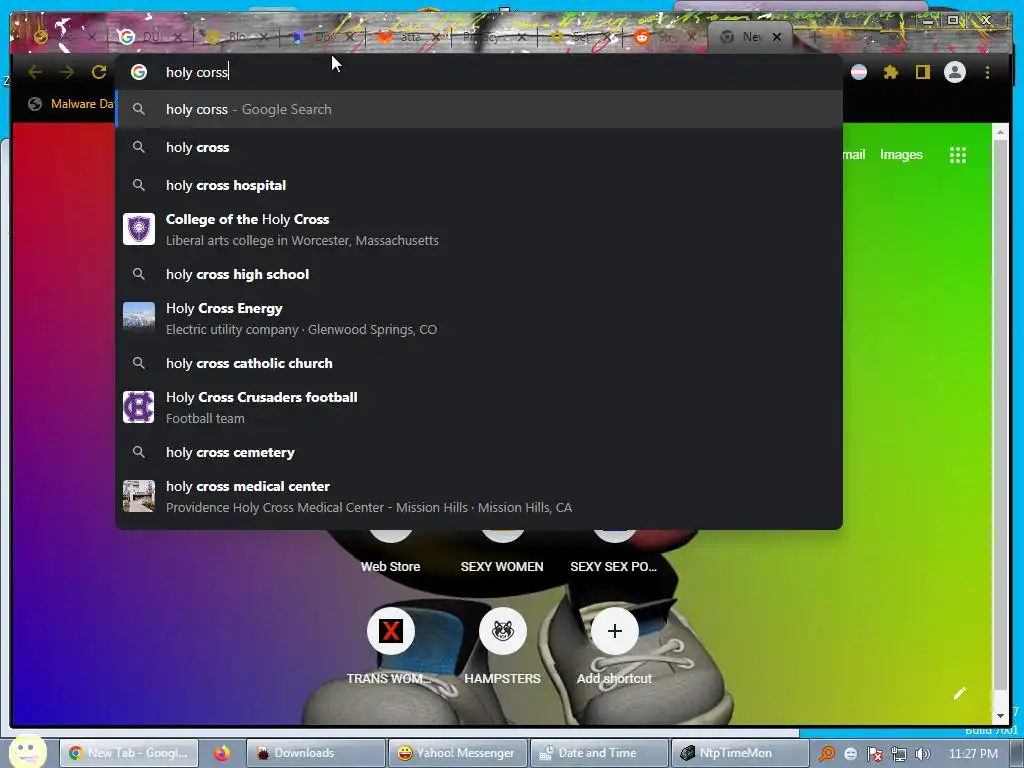Screen dimensions: 1024x768
Task: Click the page scrollbar up arrow
Action: [x=1000, y=133]
